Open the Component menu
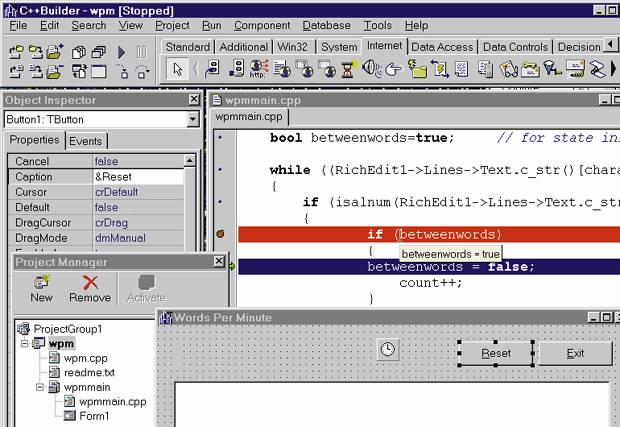This screenshot has width=620, height=427. coord(261,25)
